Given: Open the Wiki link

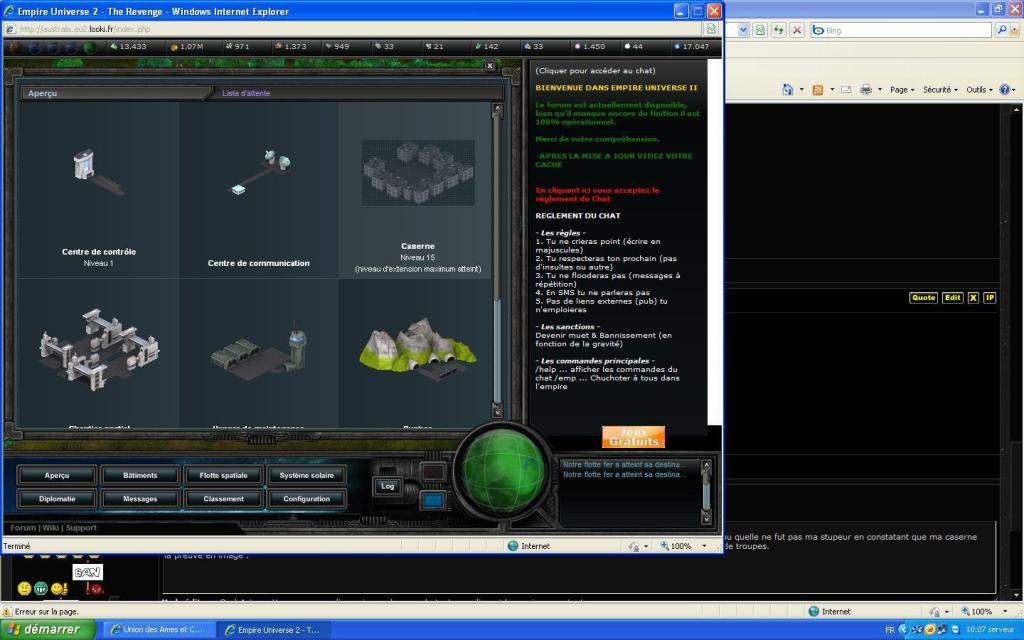Looking at the screenshot, I should point(50,528).
